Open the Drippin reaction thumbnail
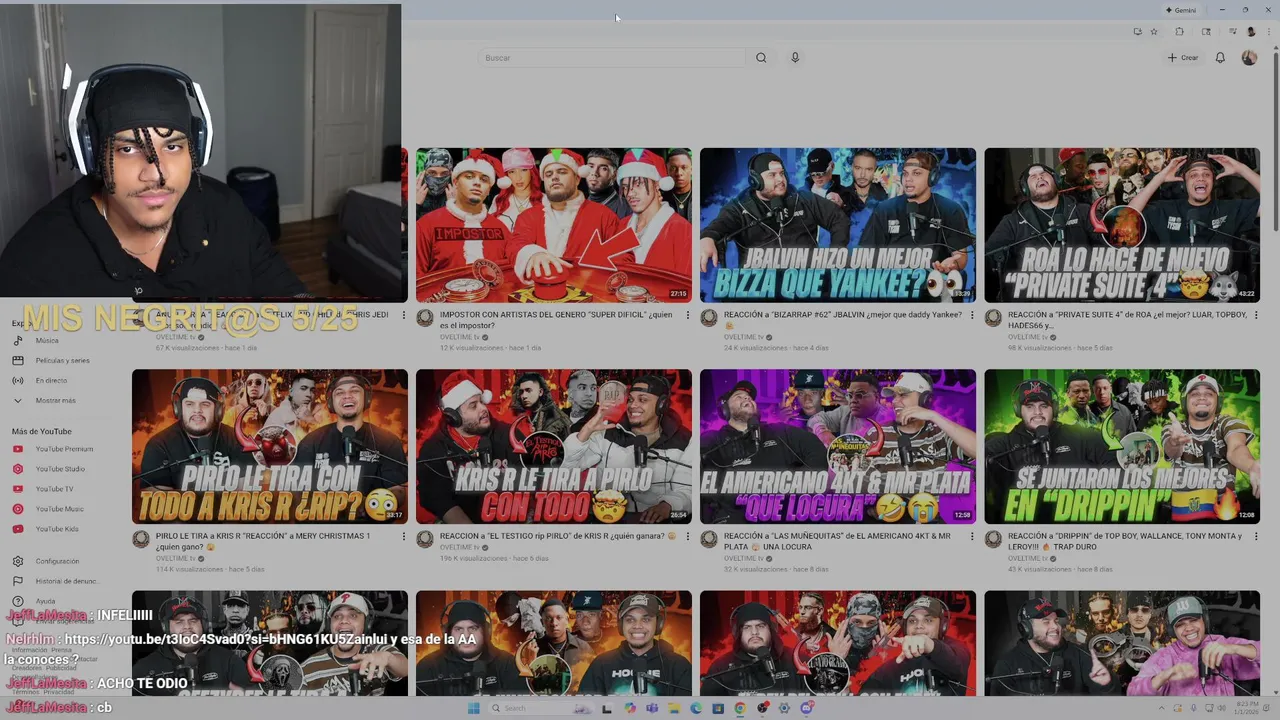The height and width of the screenshot is (720, 1280). 1122,447
